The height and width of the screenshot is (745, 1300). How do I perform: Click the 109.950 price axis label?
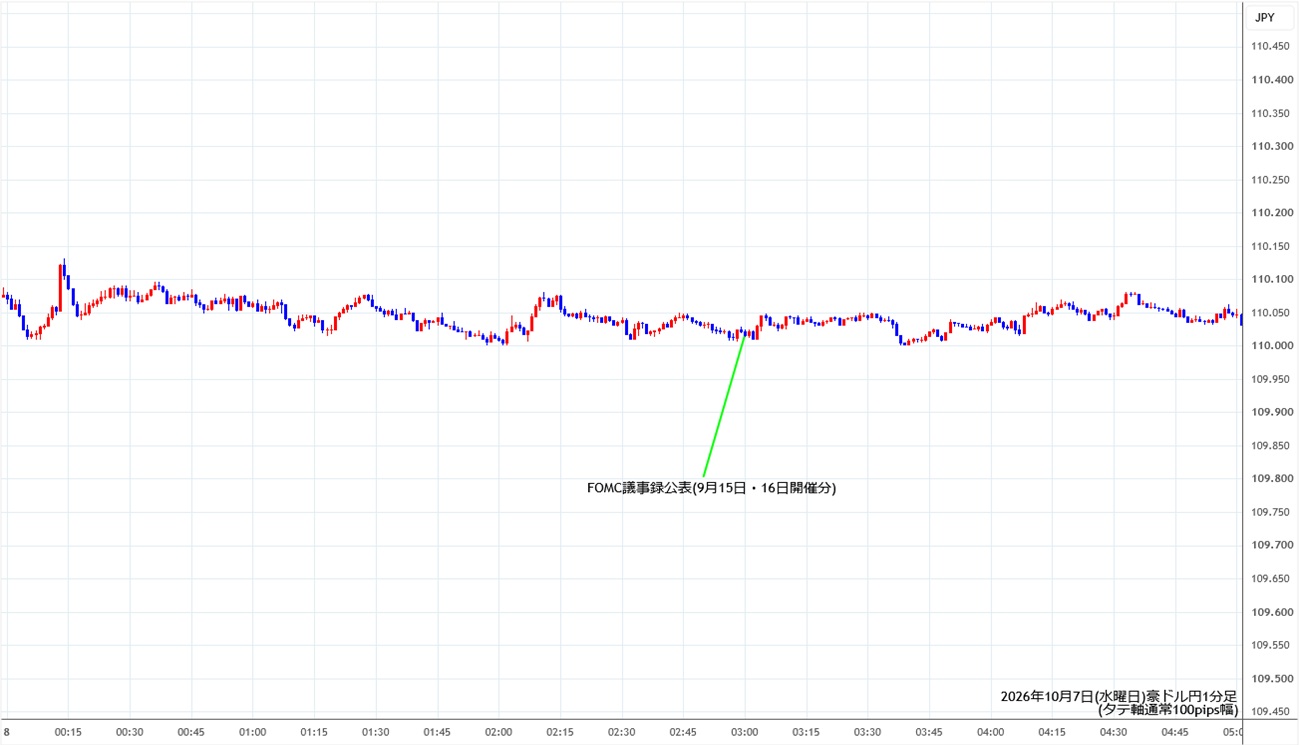click(1269, 379)
